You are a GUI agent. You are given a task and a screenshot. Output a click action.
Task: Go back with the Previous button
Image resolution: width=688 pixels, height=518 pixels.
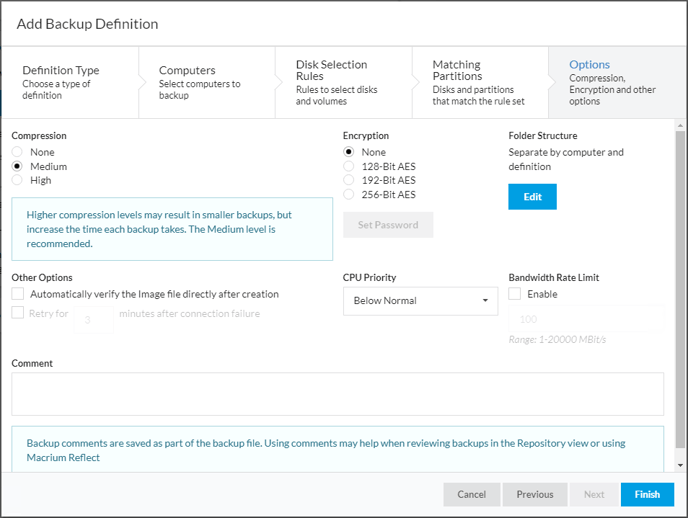pos(534,494)
